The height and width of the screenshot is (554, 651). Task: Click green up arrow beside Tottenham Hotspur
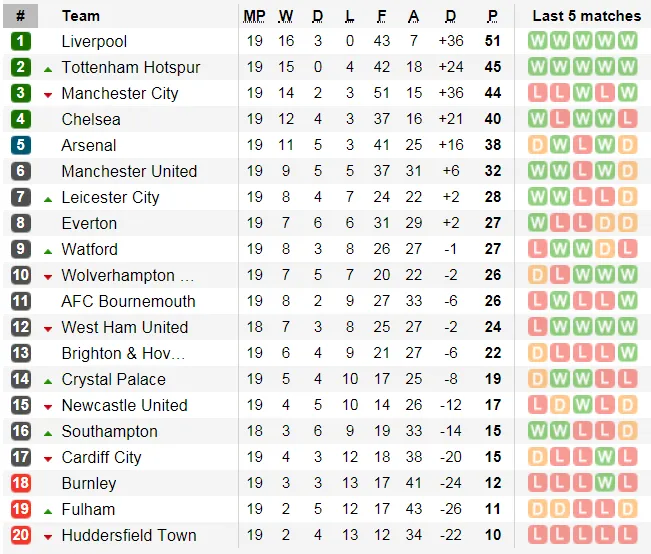point(48,68)
